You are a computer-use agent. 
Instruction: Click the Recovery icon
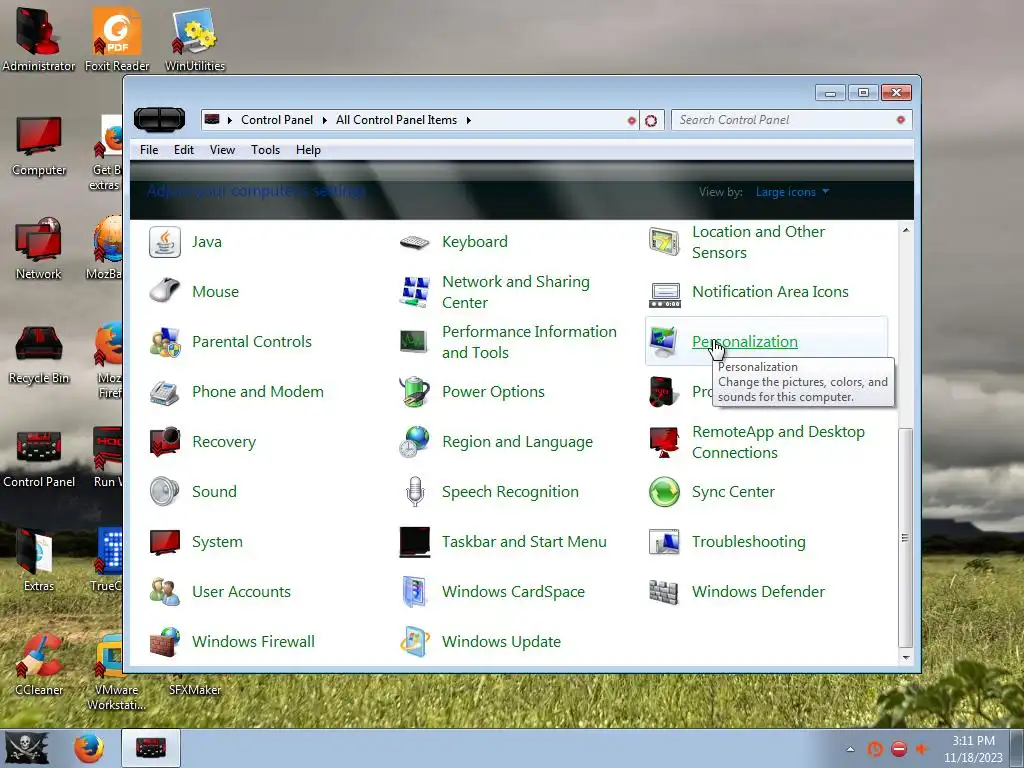[x=165, y=441]
